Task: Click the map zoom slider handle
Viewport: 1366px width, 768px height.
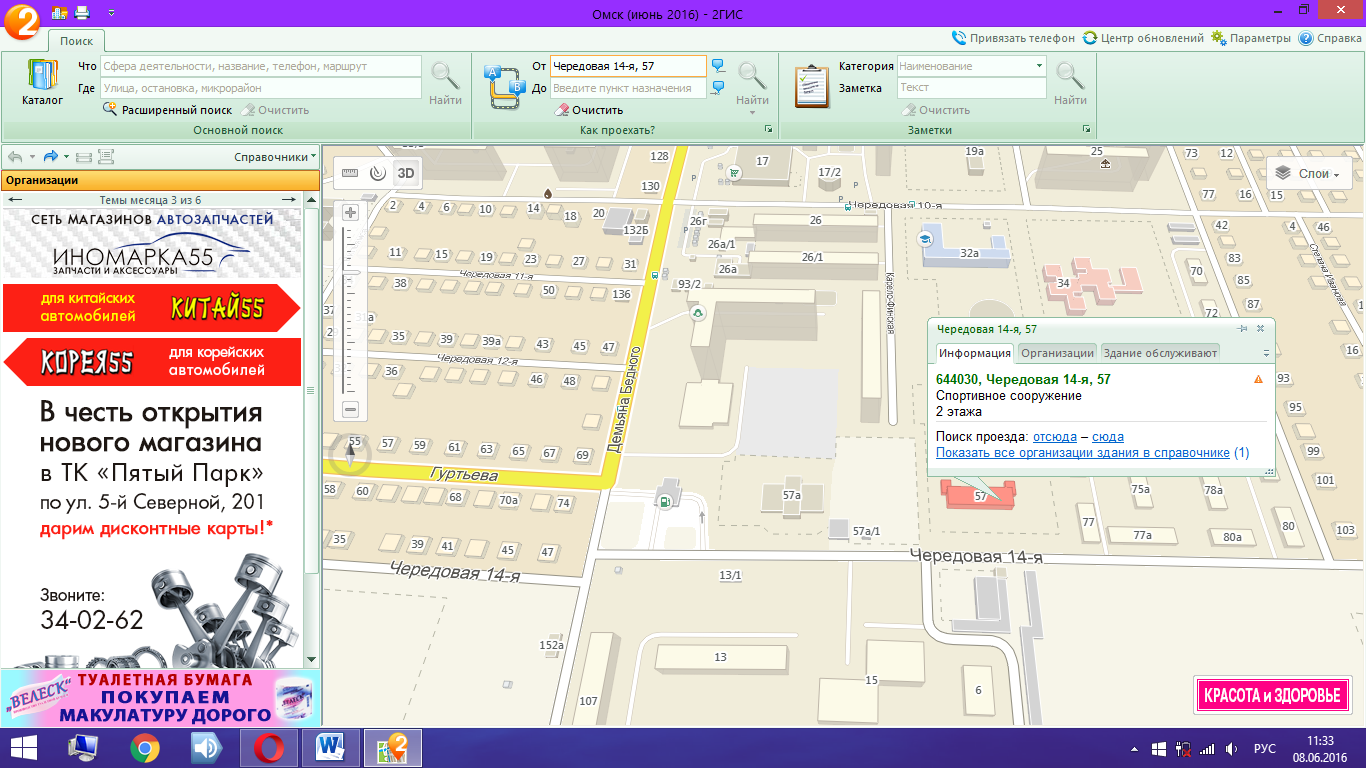Action: tap(350, 272)
